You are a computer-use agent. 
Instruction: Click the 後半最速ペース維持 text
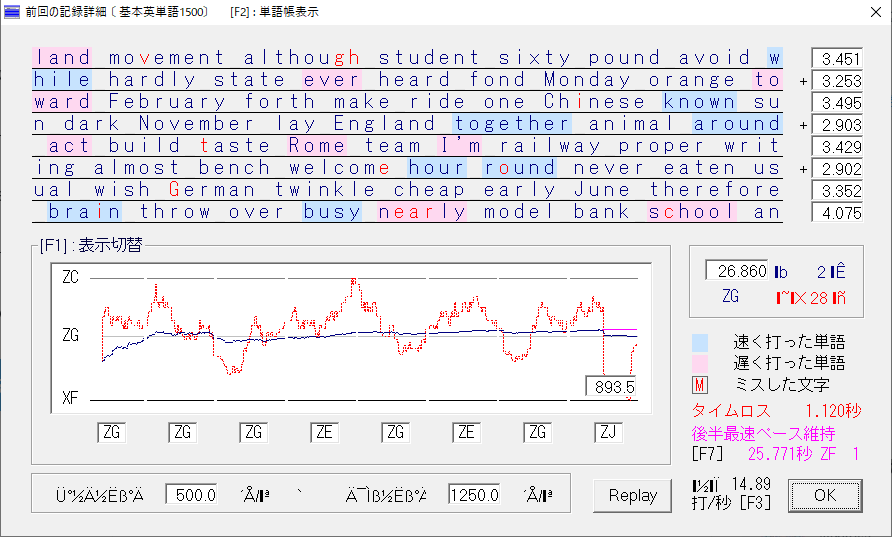[763, 433]
